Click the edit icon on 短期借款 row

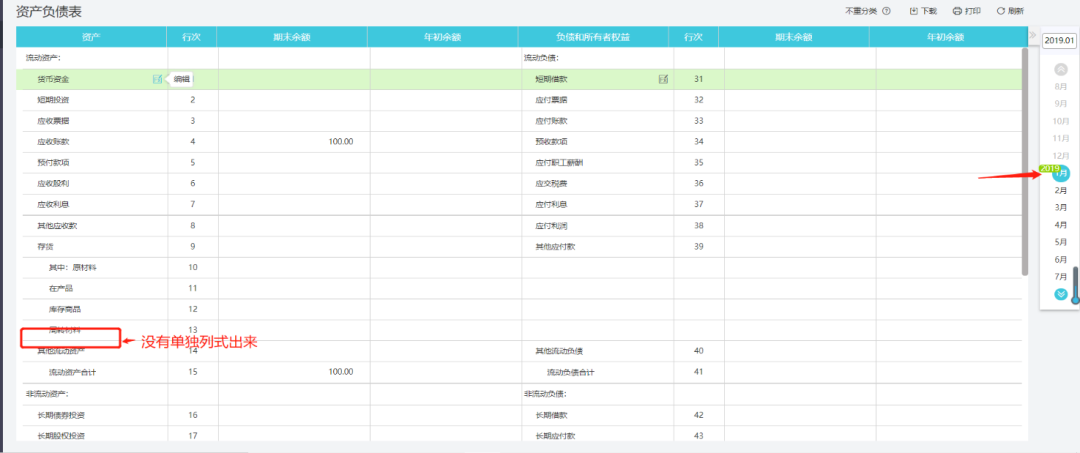(x=663, y=79)
